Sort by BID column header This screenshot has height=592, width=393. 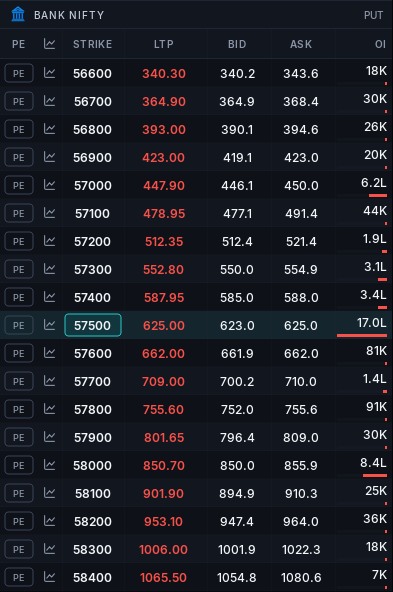click(x=237, y=44)
